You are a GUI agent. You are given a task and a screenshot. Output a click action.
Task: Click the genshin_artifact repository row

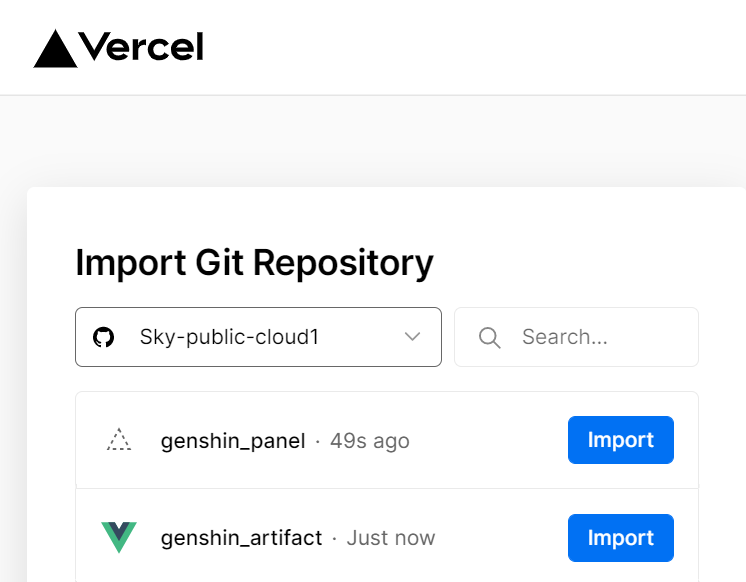[387, 537]
